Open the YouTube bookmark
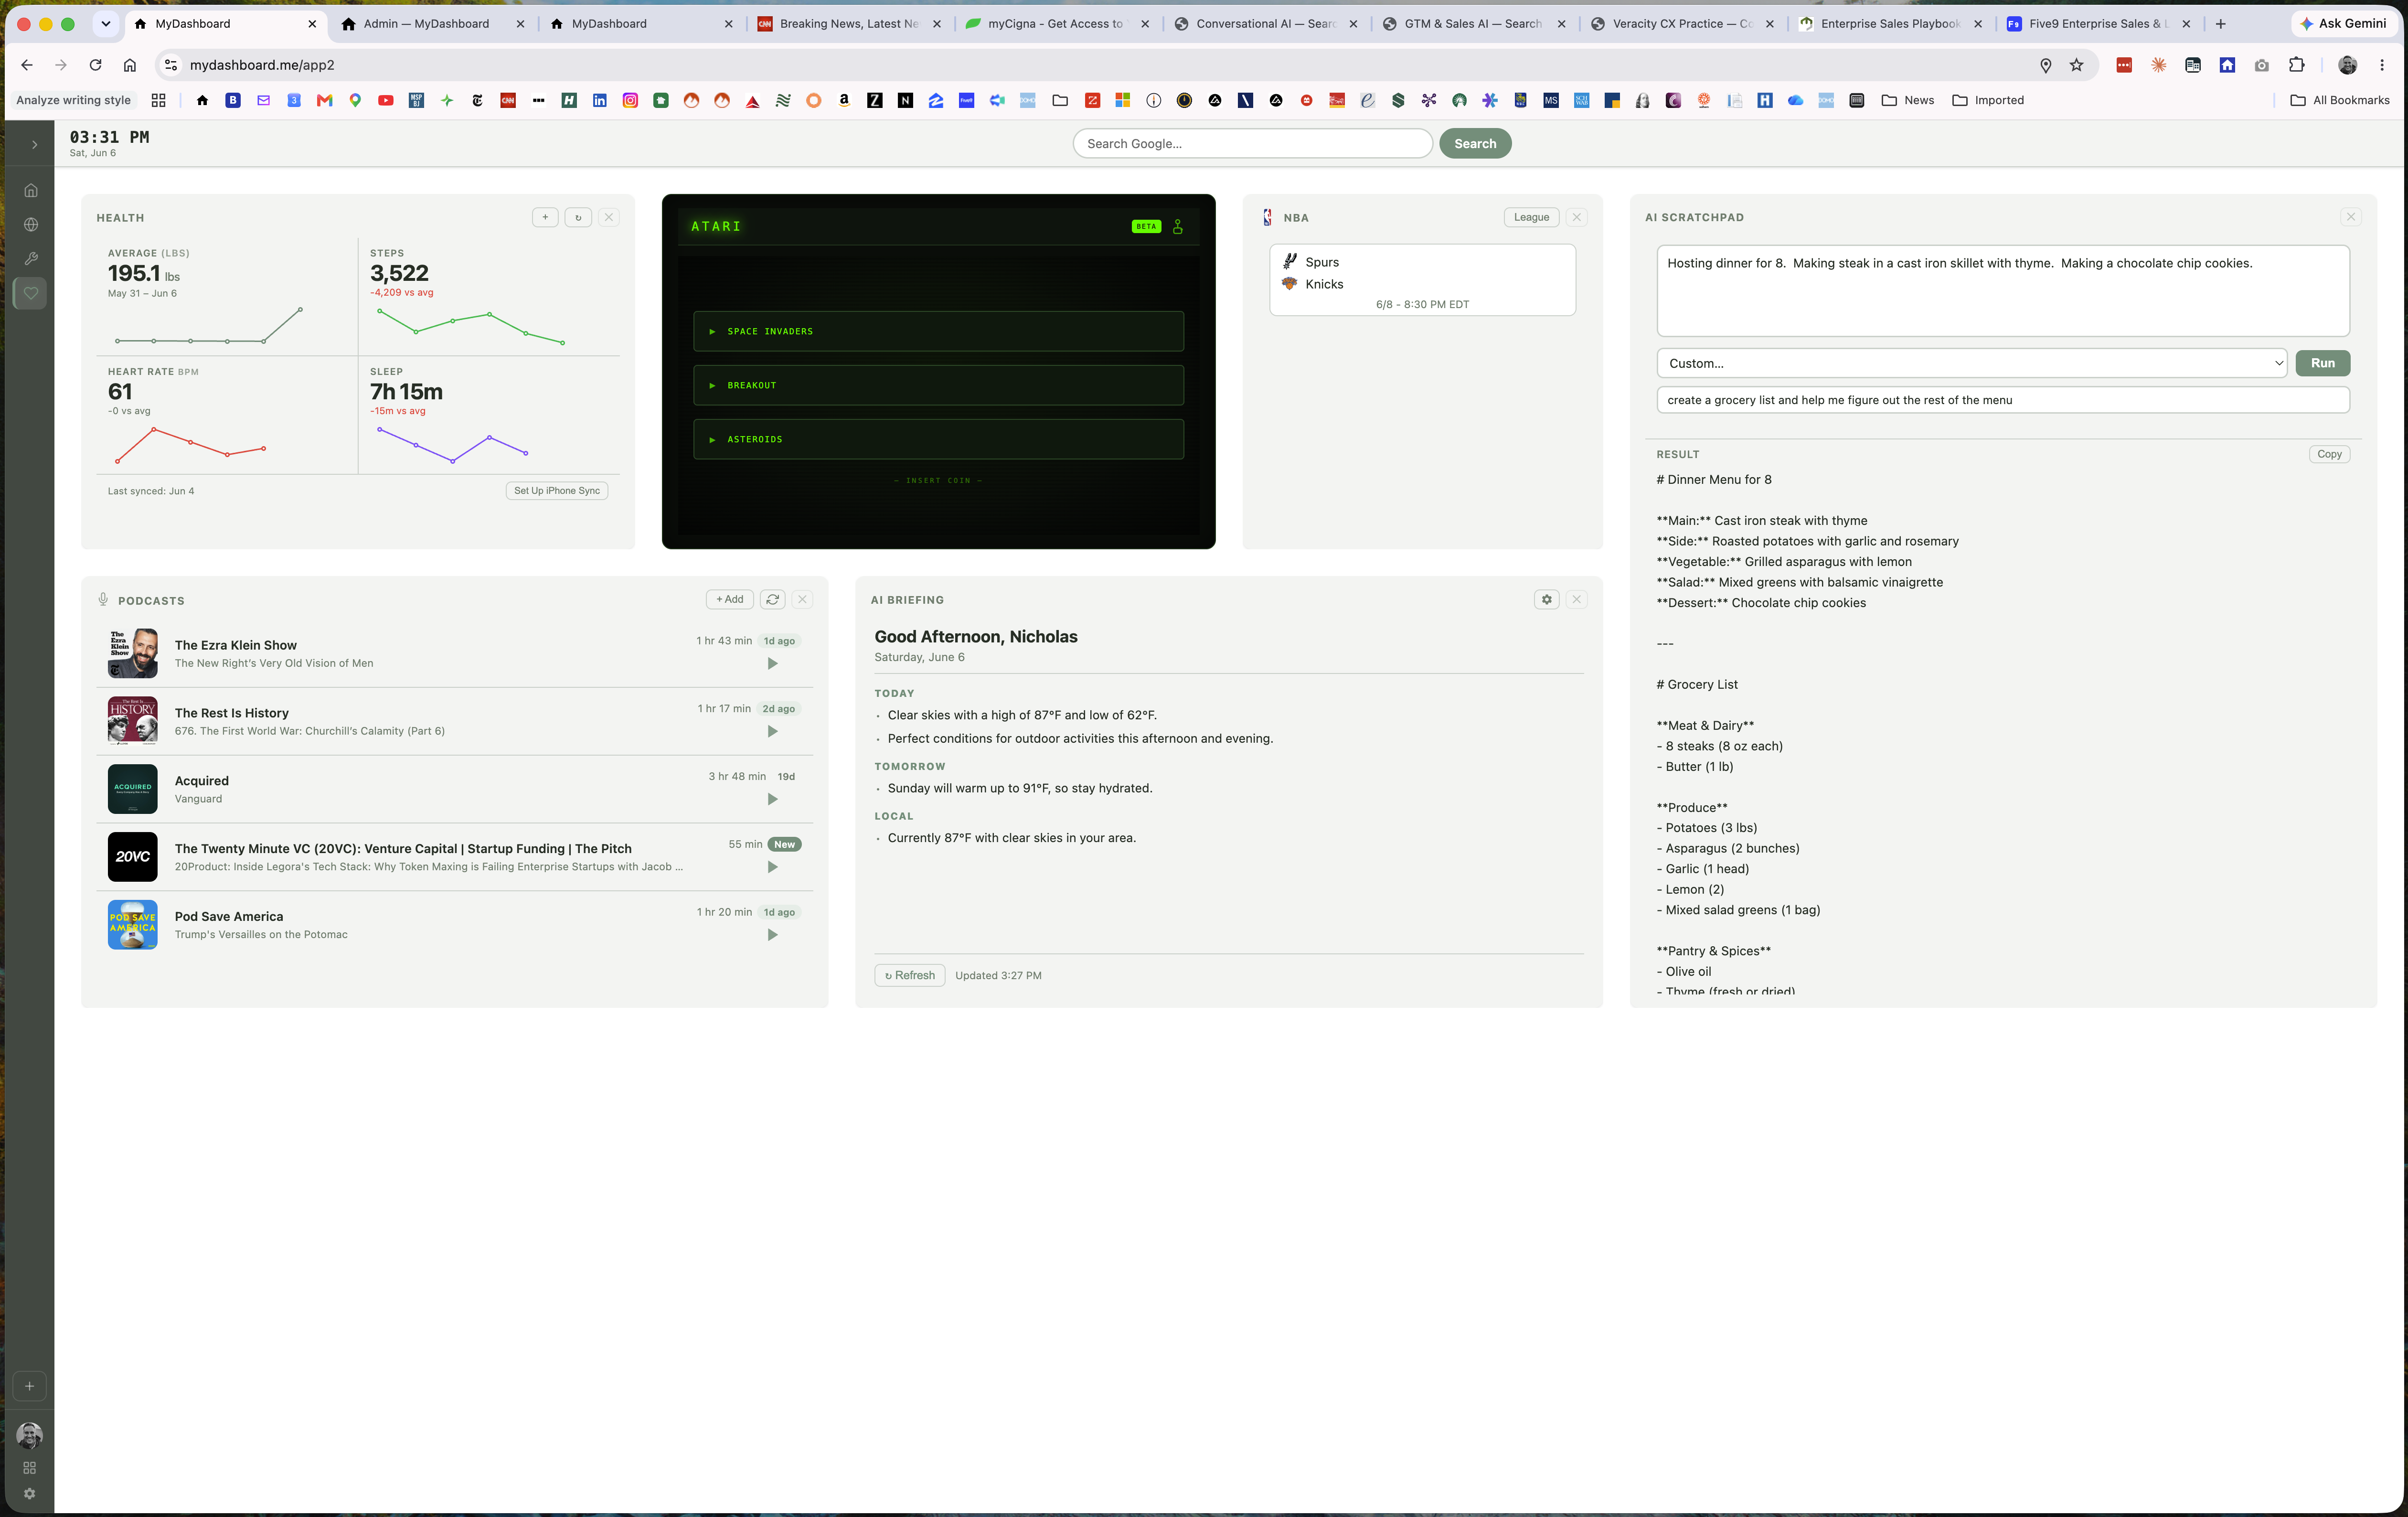Image resolution: width=2408 pixels, height=1517 pixels. pos(386,100)
